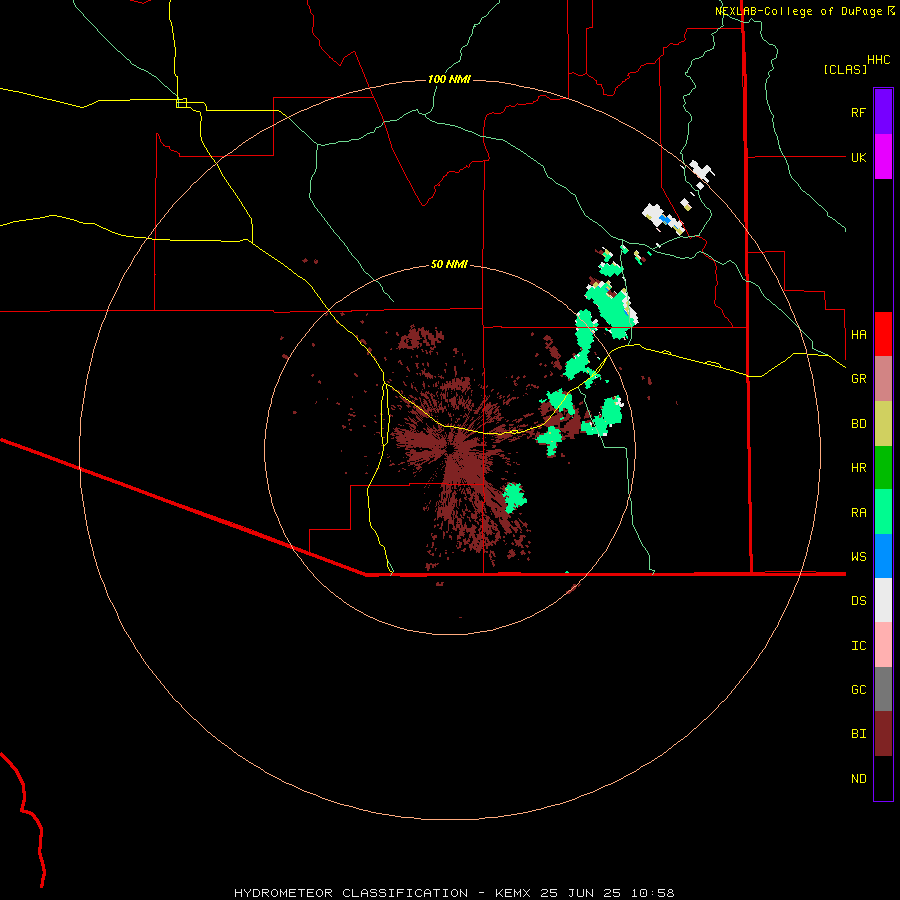Click the NEXLAB-College of DuPage credit
The width and height of the screenshot is (900, 900).
coord(805,11)
